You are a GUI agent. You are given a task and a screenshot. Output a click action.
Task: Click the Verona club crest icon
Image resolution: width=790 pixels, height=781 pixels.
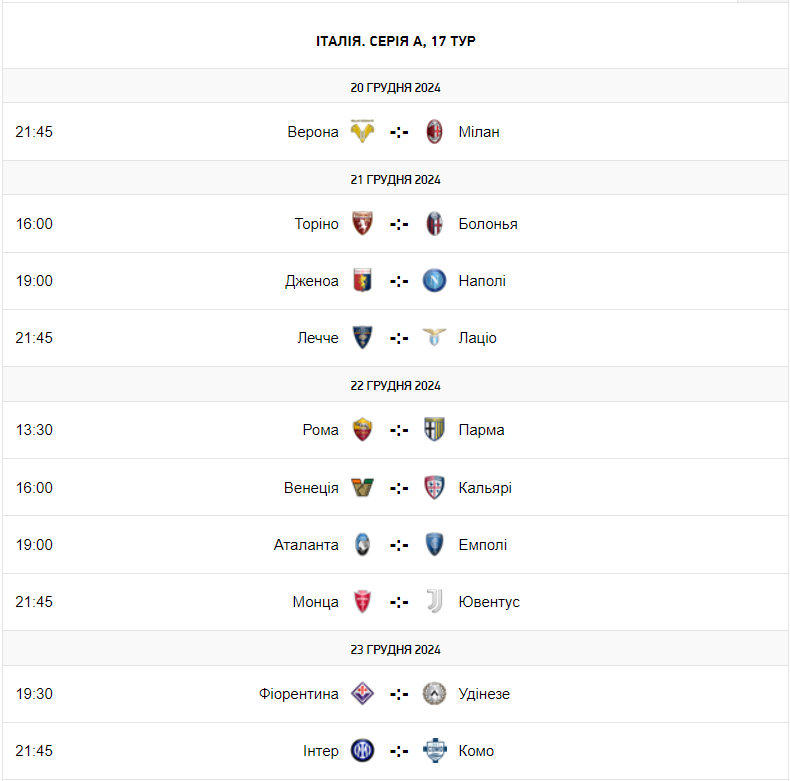pyautogui.click(x=362, y=132)
